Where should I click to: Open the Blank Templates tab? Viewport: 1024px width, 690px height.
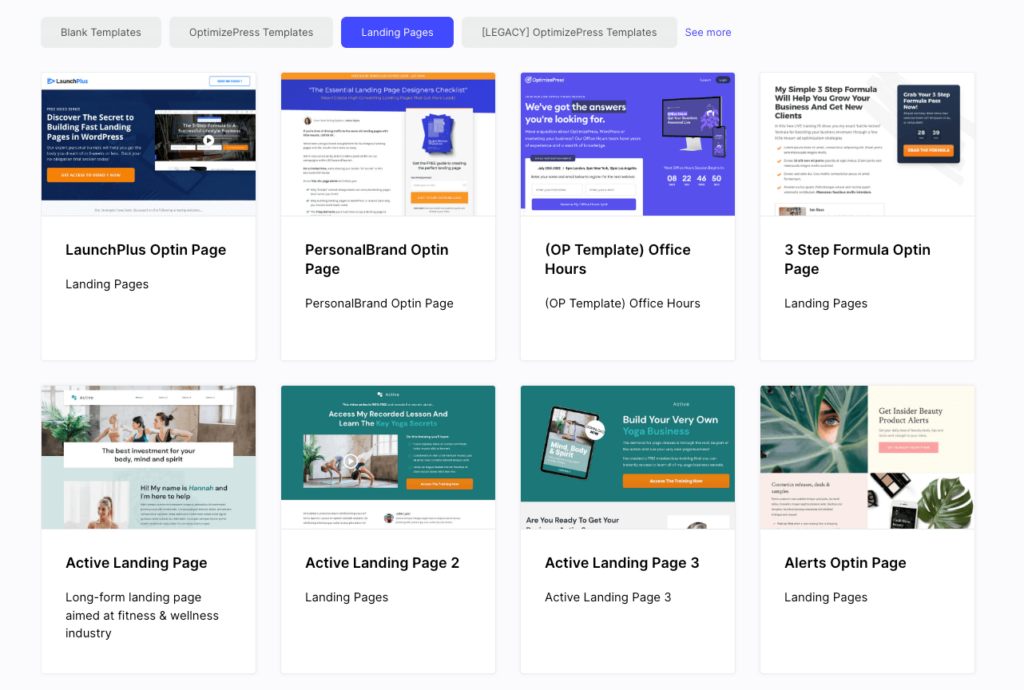pyautogui.click(x=101, y=33)
